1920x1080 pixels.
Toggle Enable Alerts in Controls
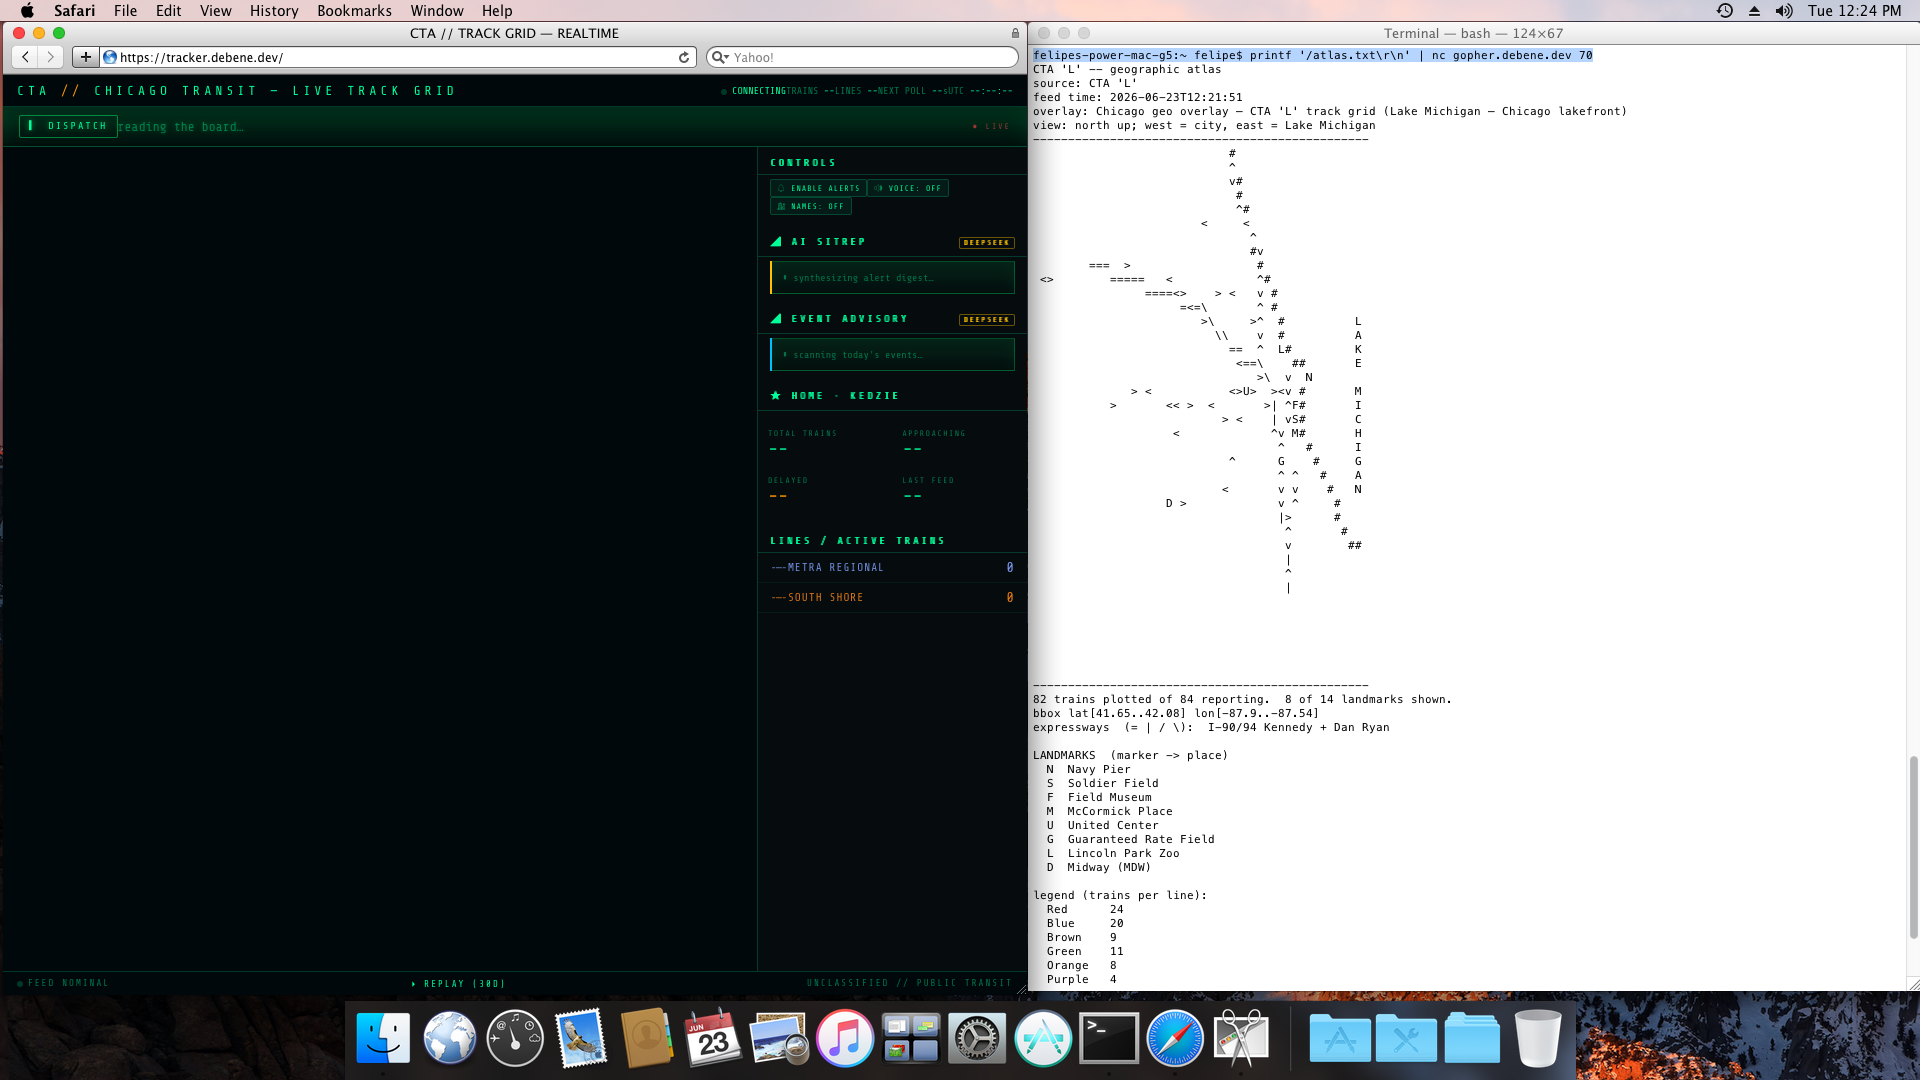tap(818, 188)
